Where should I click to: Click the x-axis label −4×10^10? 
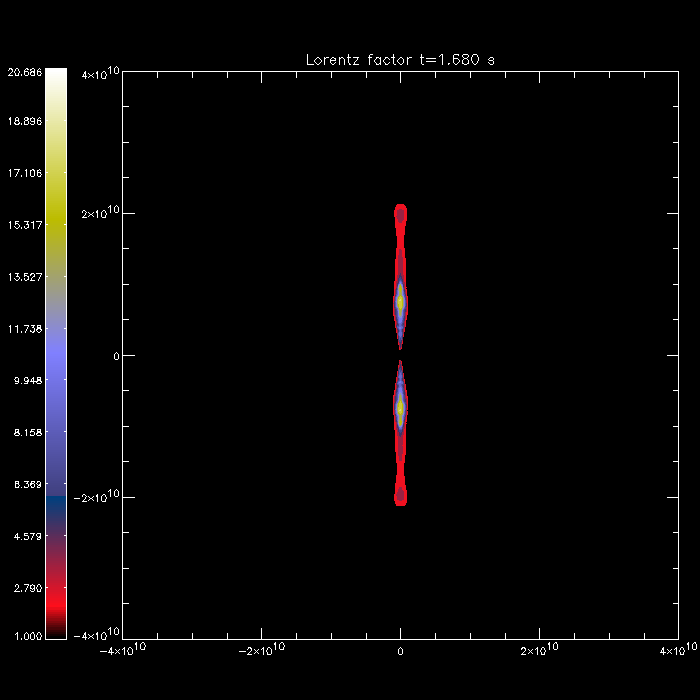[x=122, y=650]
